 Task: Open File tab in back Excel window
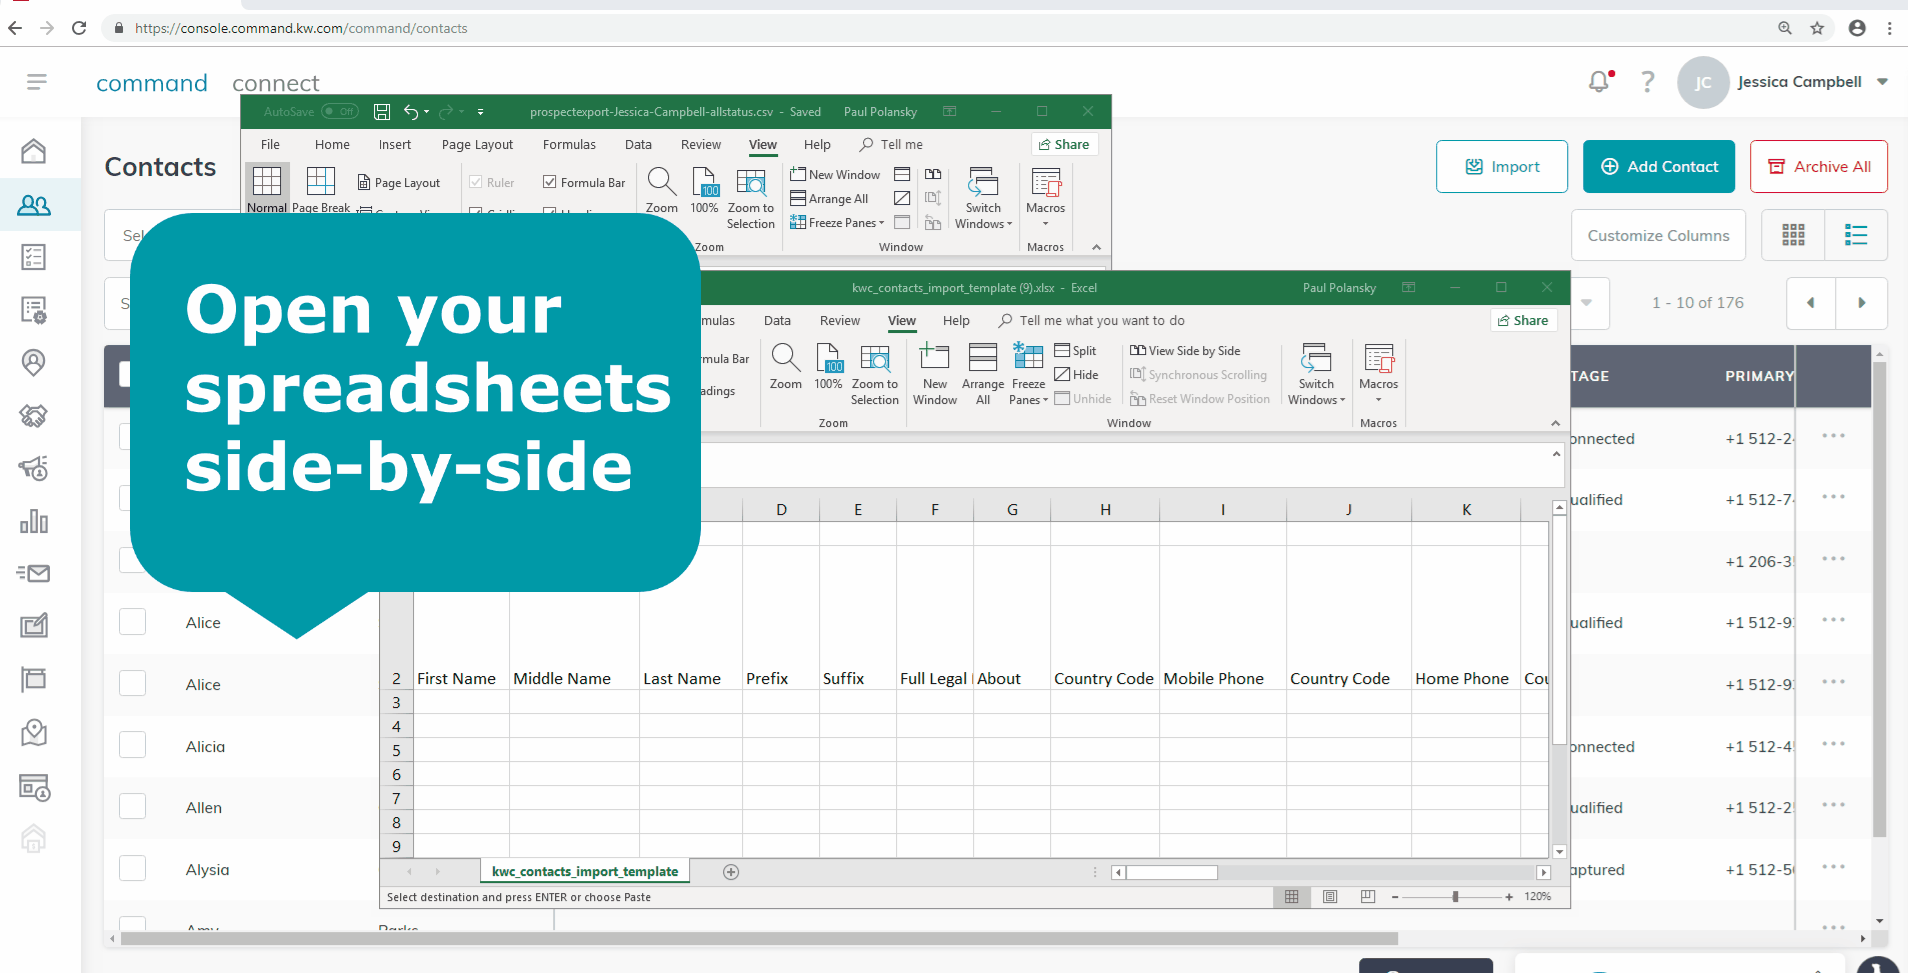coord(270,145)
